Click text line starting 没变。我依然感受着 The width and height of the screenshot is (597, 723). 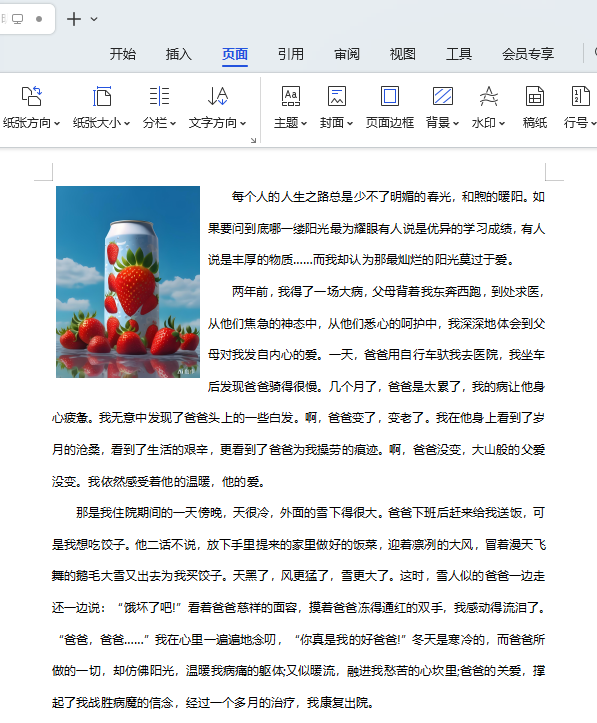pyautogui.click(x=160, y=482)
